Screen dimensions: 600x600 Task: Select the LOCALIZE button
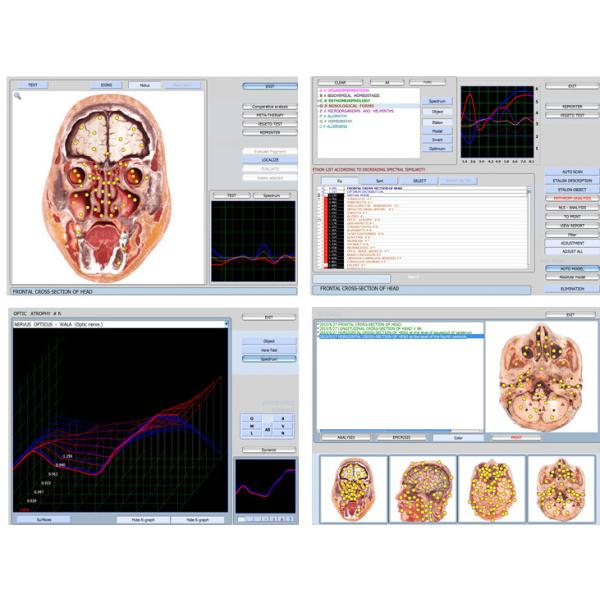[x=269, y=159]
